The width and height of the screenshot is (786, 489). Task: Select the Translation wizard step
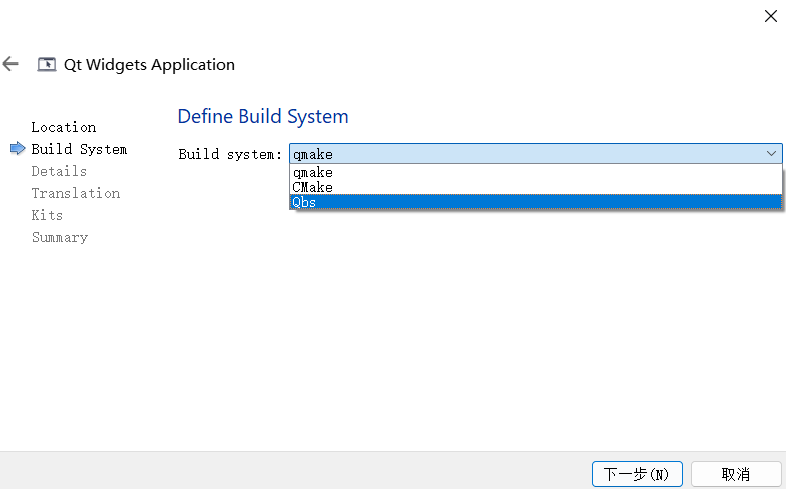click(76, 193)
